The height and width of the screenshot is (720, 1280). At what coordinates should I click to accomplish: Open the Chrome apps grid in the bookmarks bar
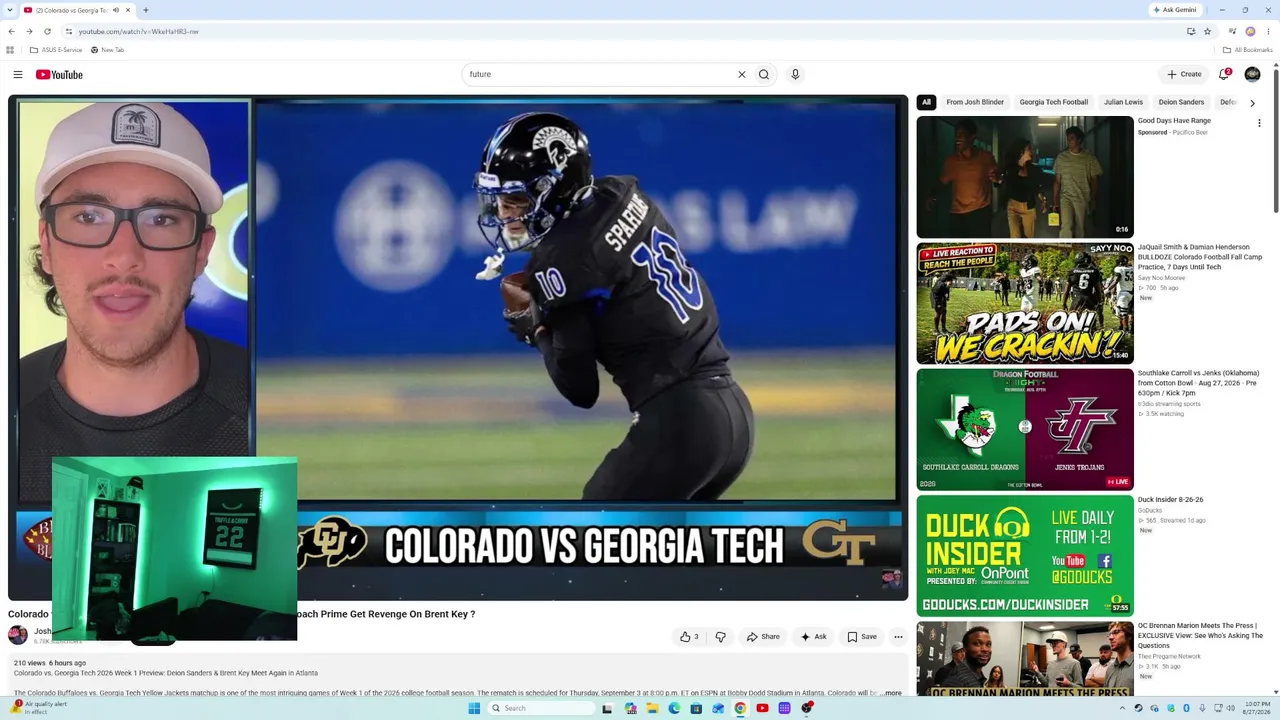10,50
